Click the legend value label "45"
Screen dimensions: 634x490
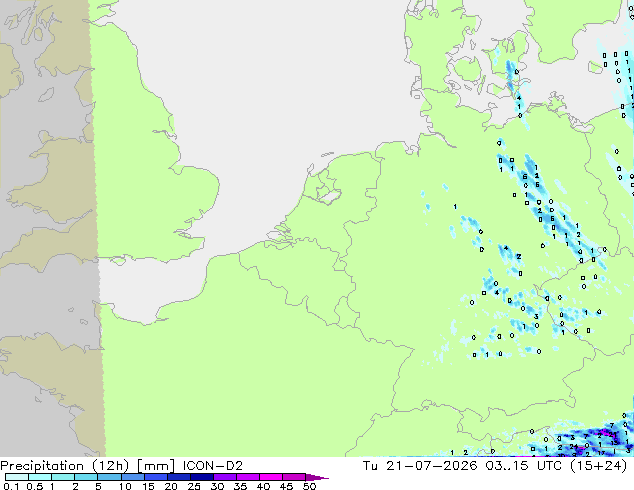tap(286, 486)
